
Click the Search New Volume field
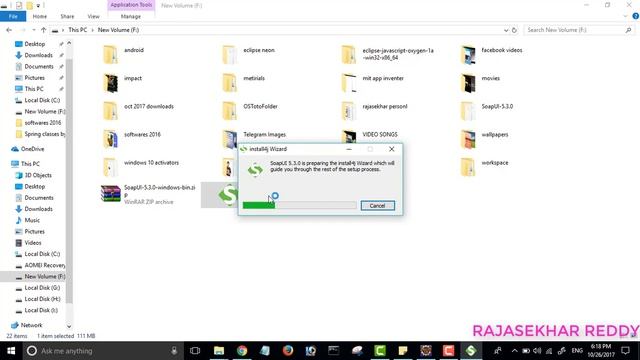pos(575,30)
